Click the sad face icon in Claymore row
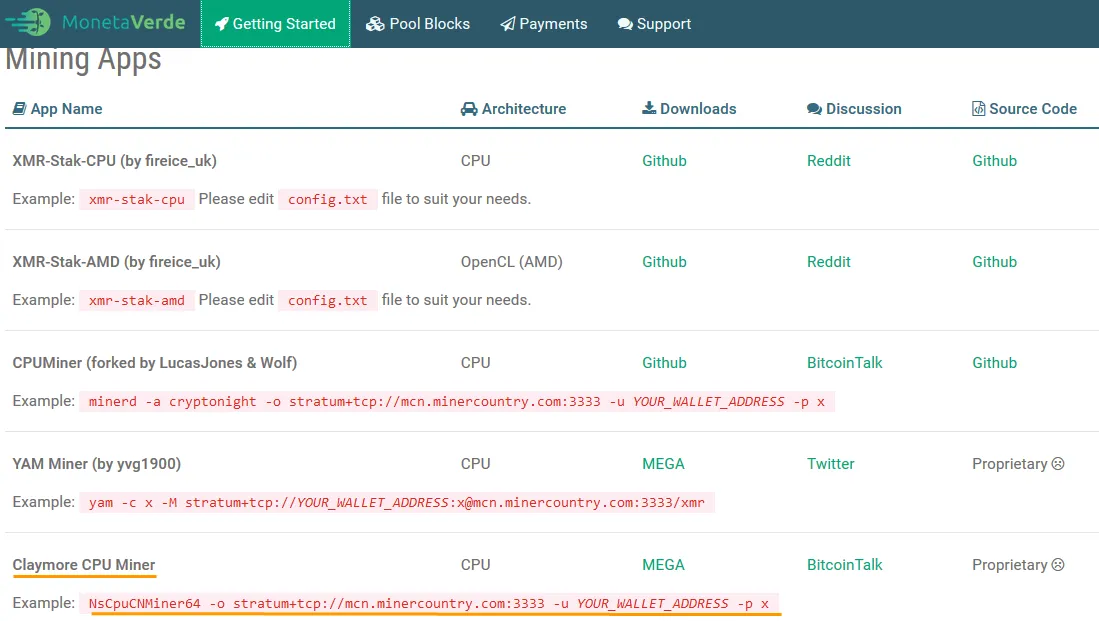The height and width of the screenshot is (621, 1099). click(x=1058, y=564)
